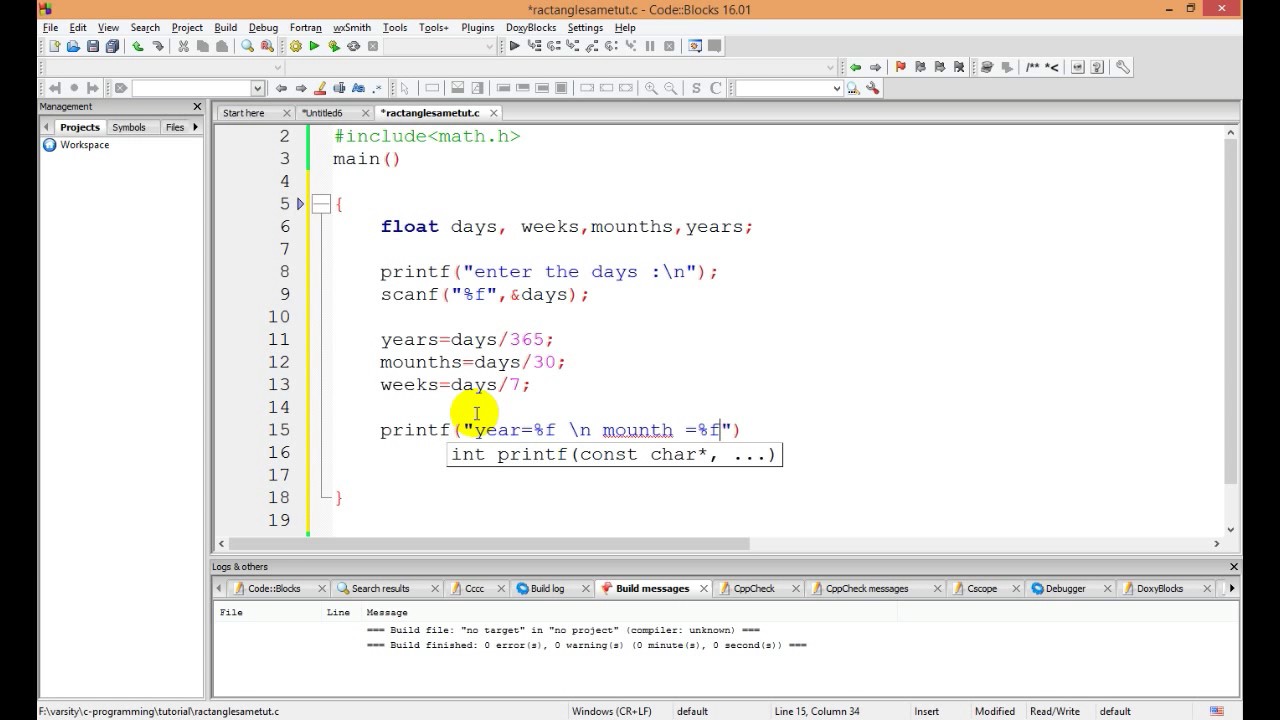The width and height of the screenshot is (1280, 720).
Task: Cut the selected text
Action: [184, 46]
